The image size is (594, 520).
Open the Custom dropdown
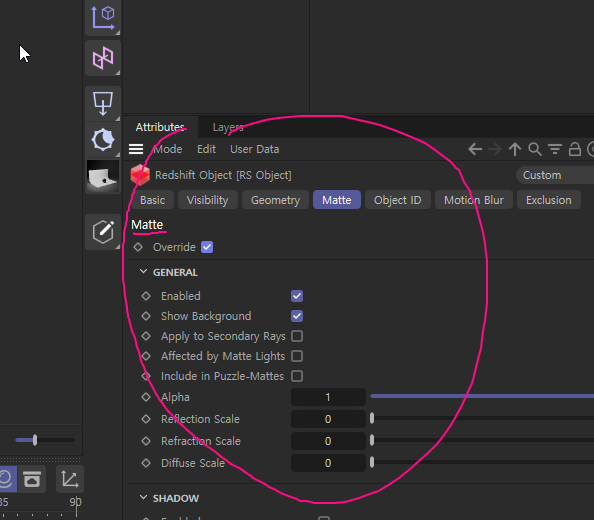coord(555,175)
